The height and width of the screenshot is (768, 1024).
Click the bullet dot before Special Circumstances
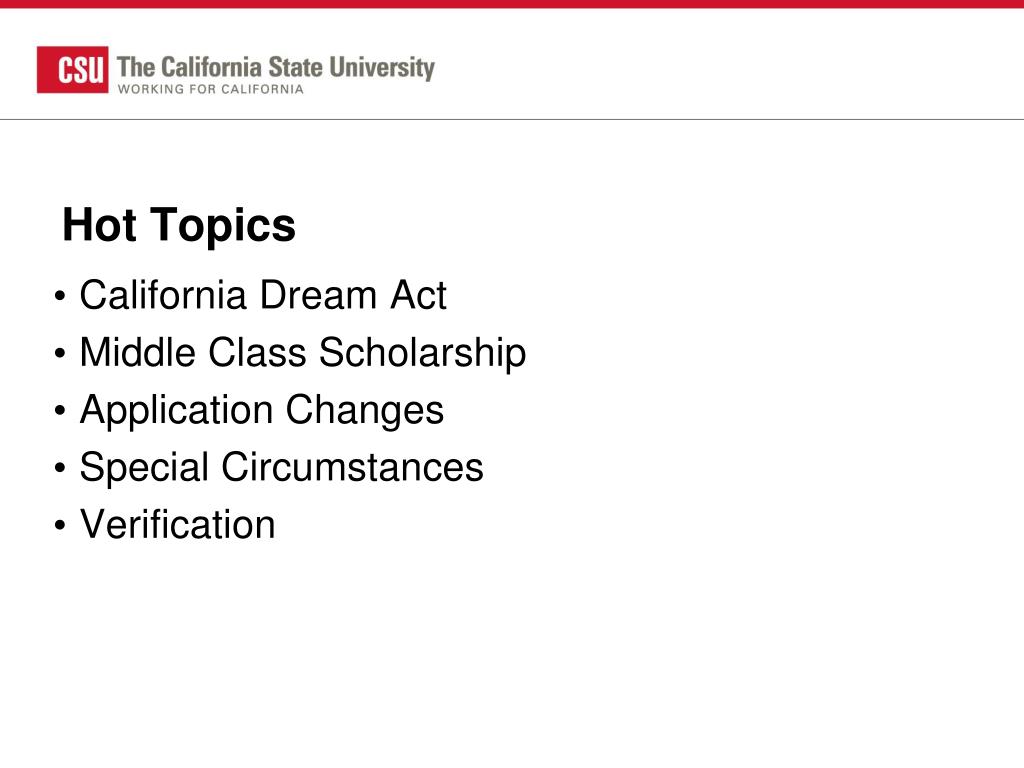pyautogui.click(x=60, y=468)
